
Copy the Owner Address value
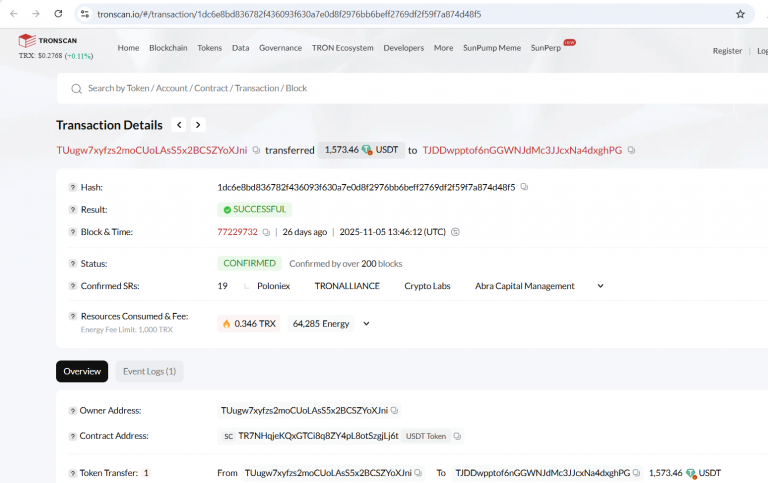coord(394,410)
